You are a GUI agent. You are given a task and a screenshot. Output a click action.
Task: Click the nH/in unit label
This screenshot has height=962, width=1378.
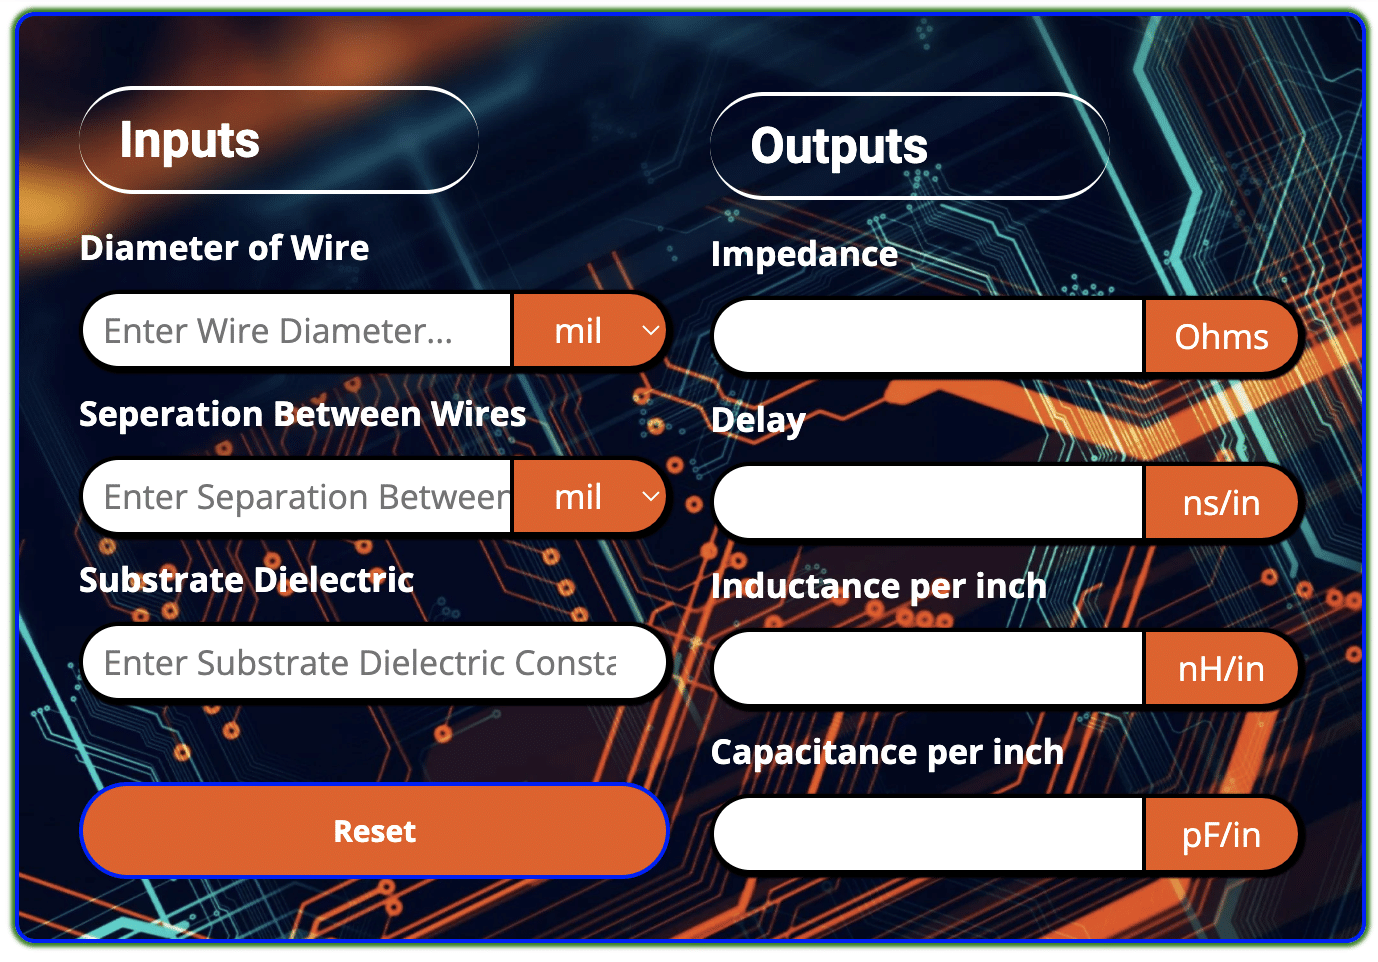click(1222, 669)
